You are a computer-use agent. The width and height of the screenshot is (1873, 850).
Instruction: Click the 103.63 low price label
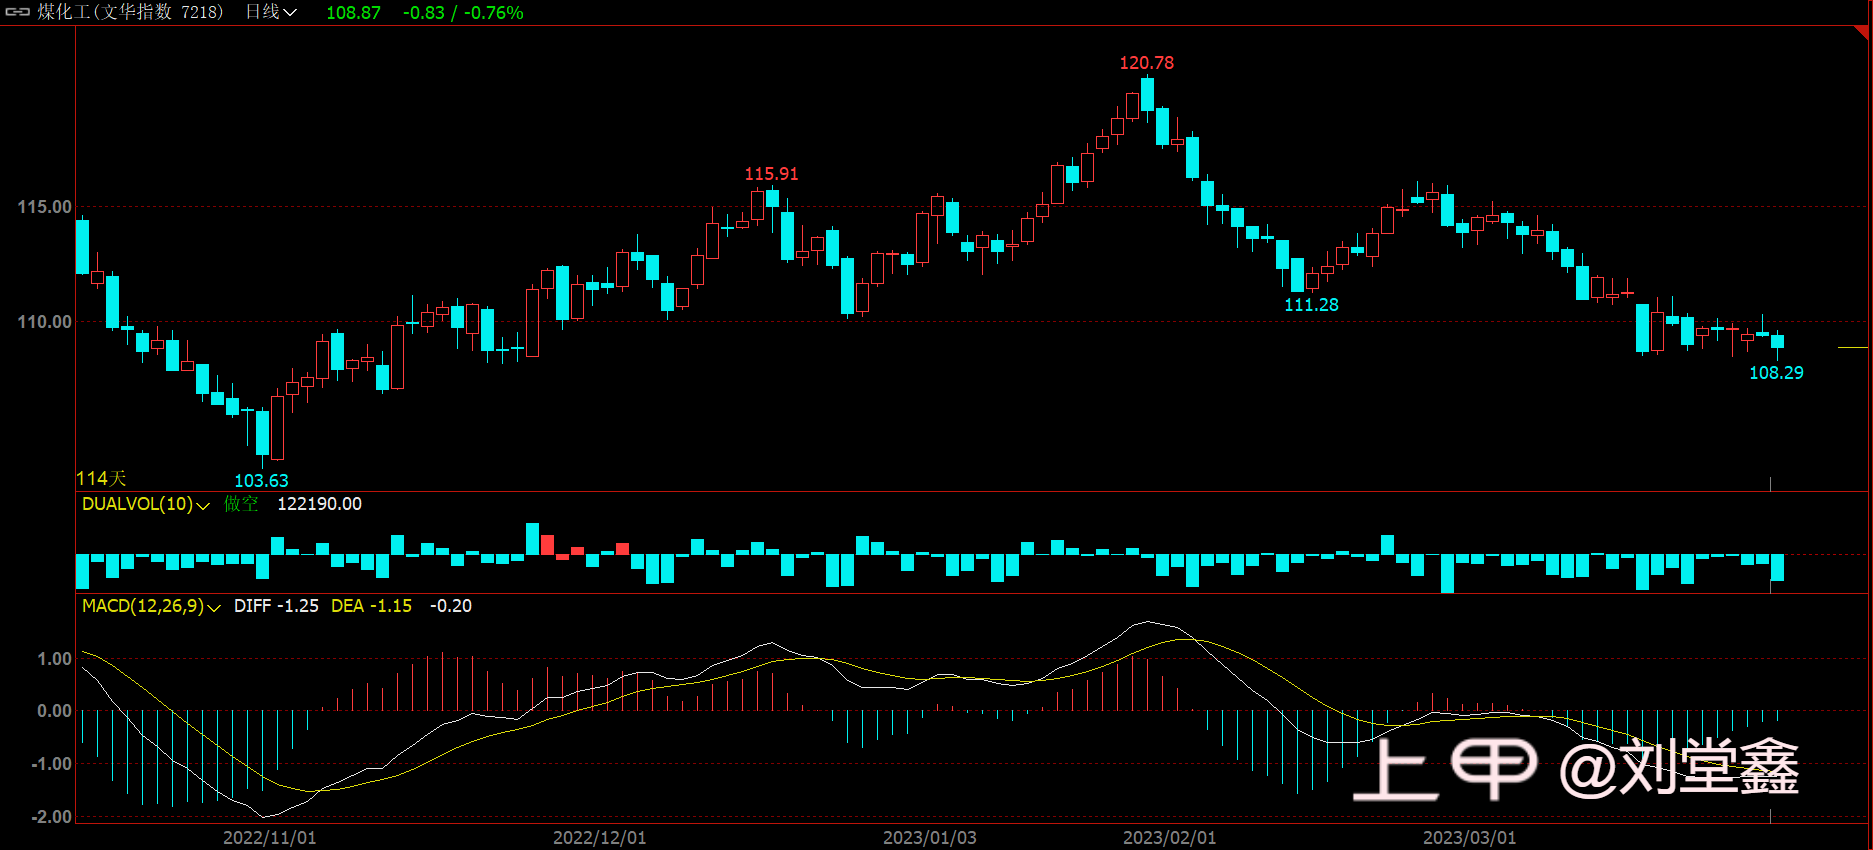[261, 481]
